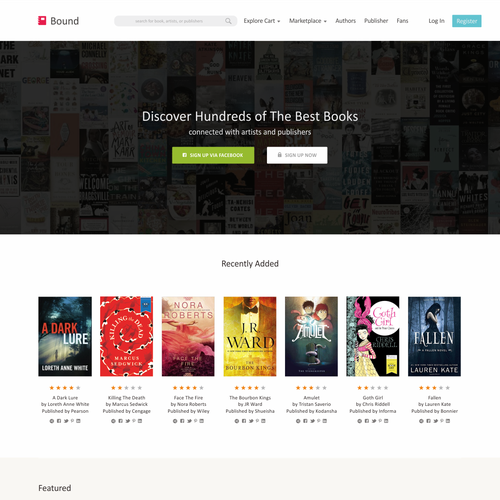This screenshot has height=500, width=500.
Task: Click the Register button
Action: [x=467, y=21]
